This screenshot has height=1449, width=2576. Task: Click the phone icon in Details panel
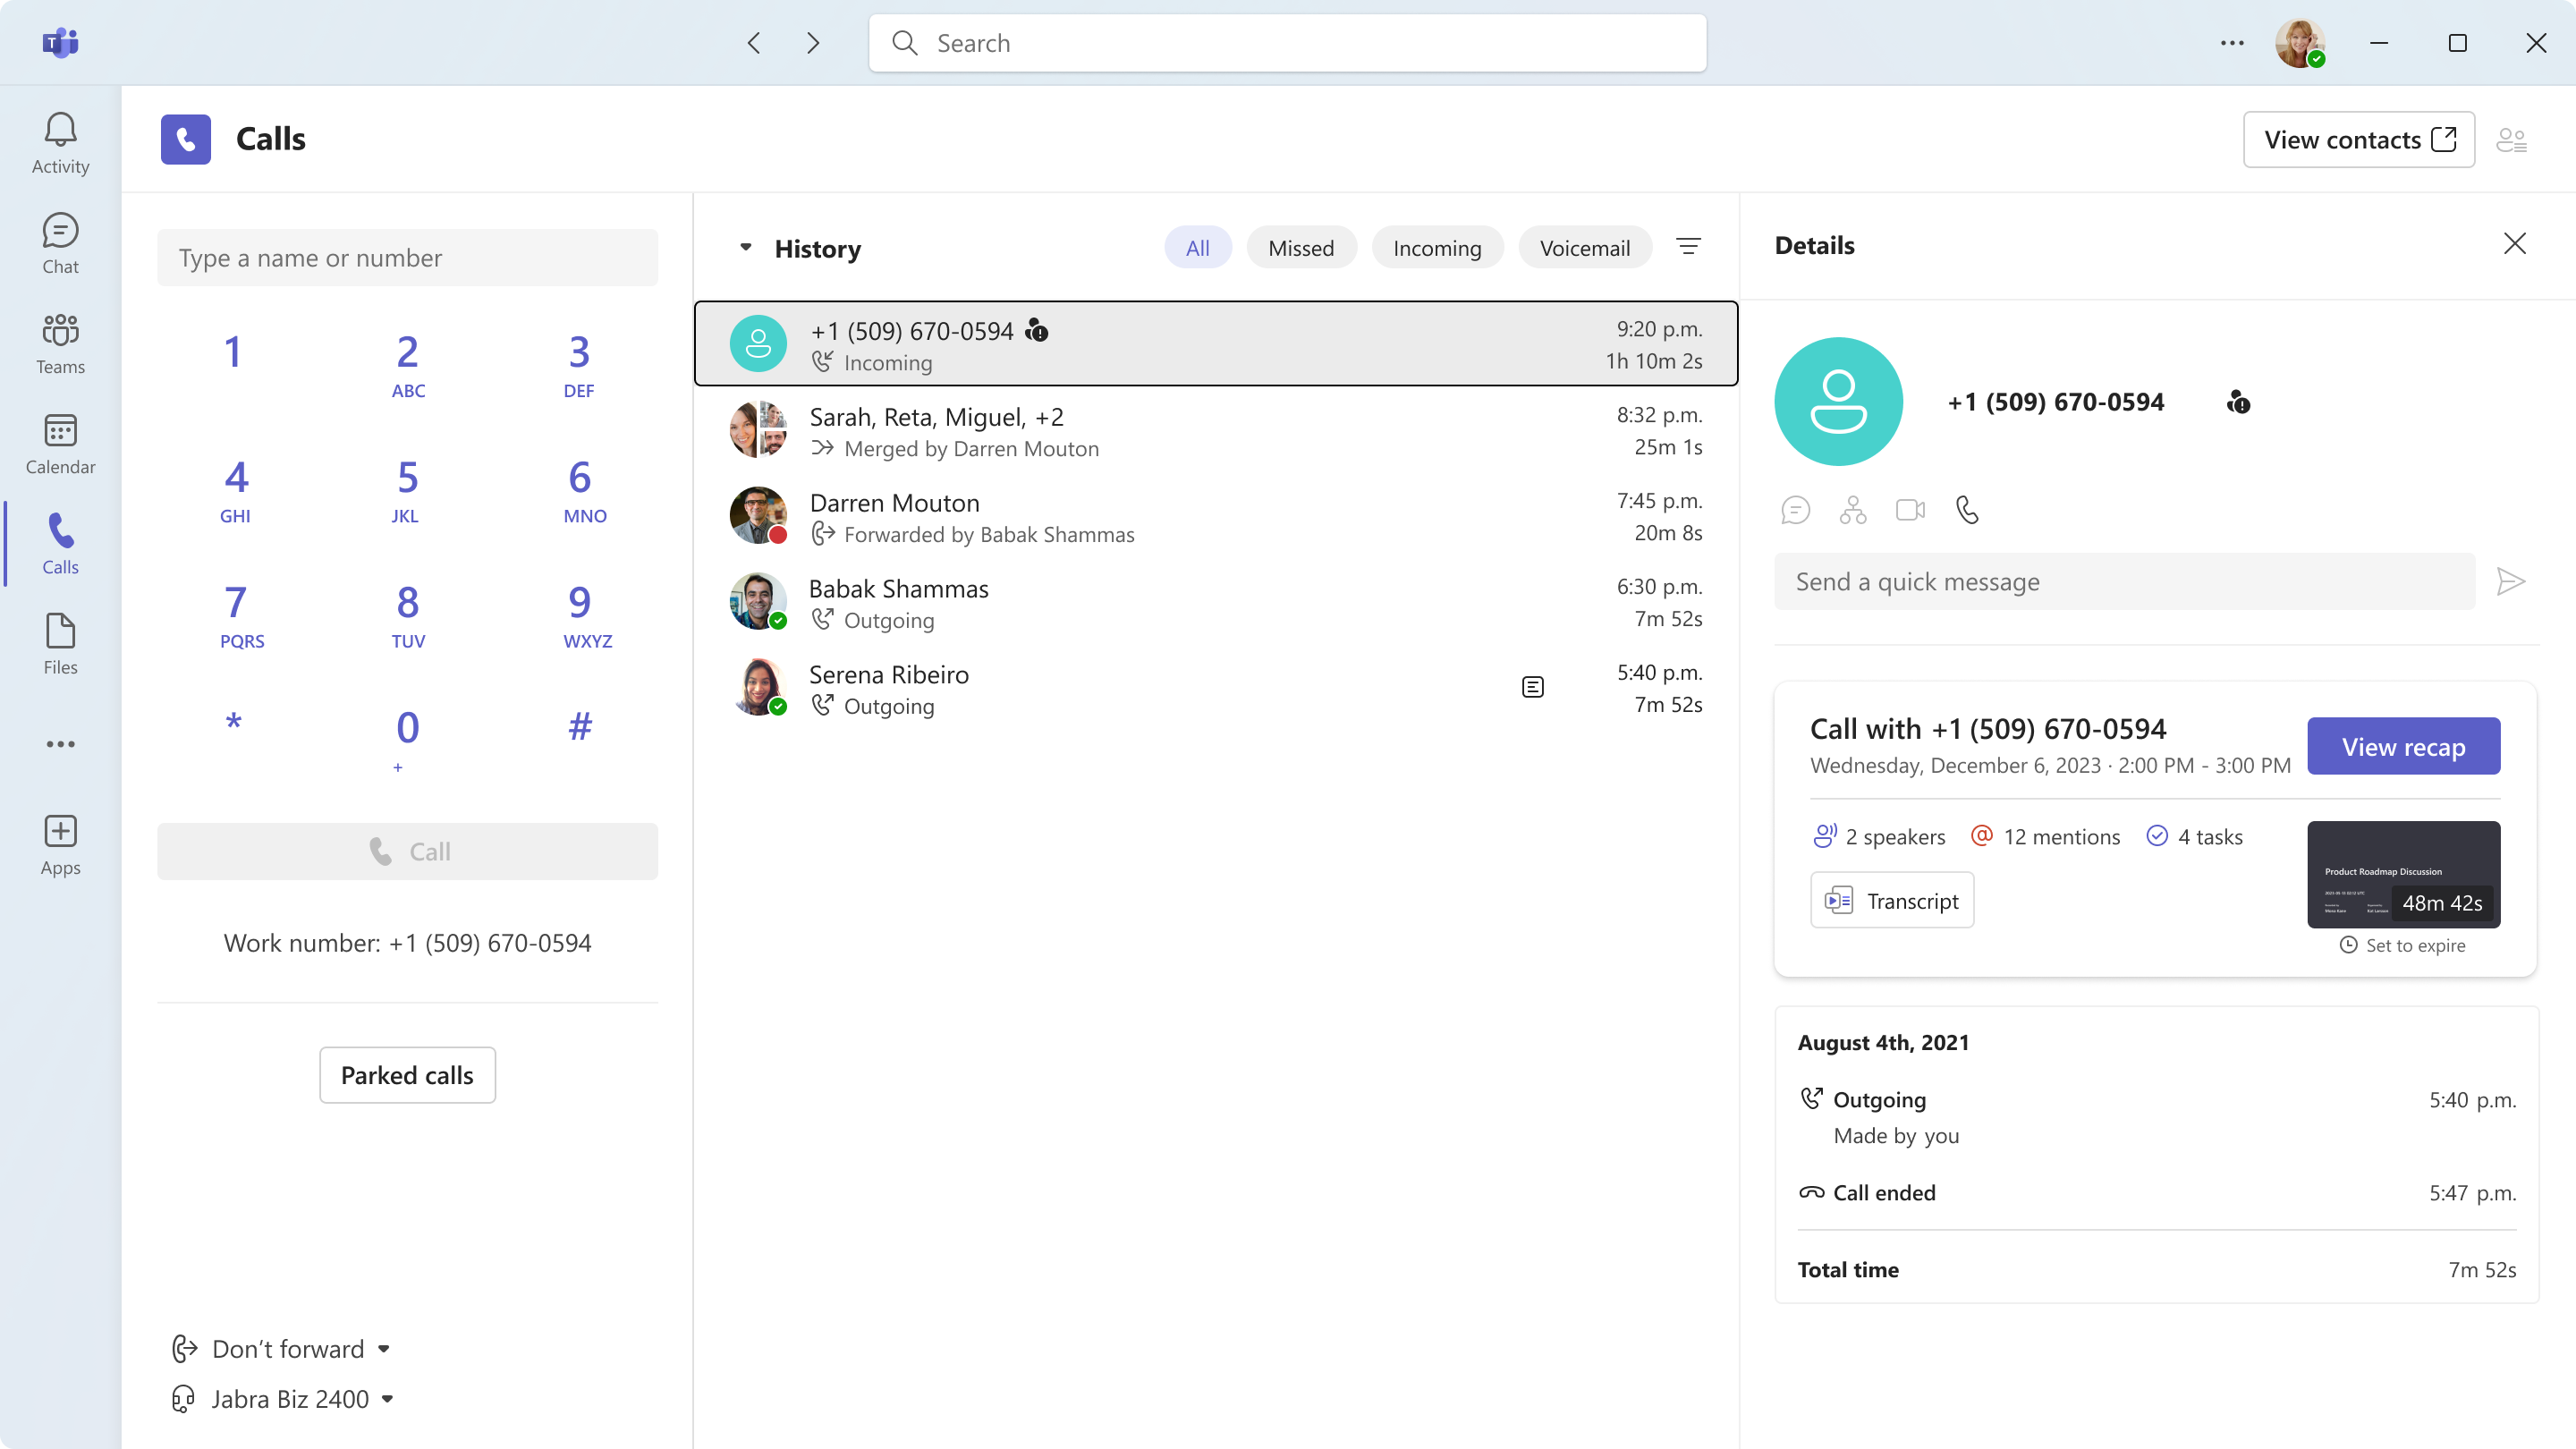point(1967,510)
